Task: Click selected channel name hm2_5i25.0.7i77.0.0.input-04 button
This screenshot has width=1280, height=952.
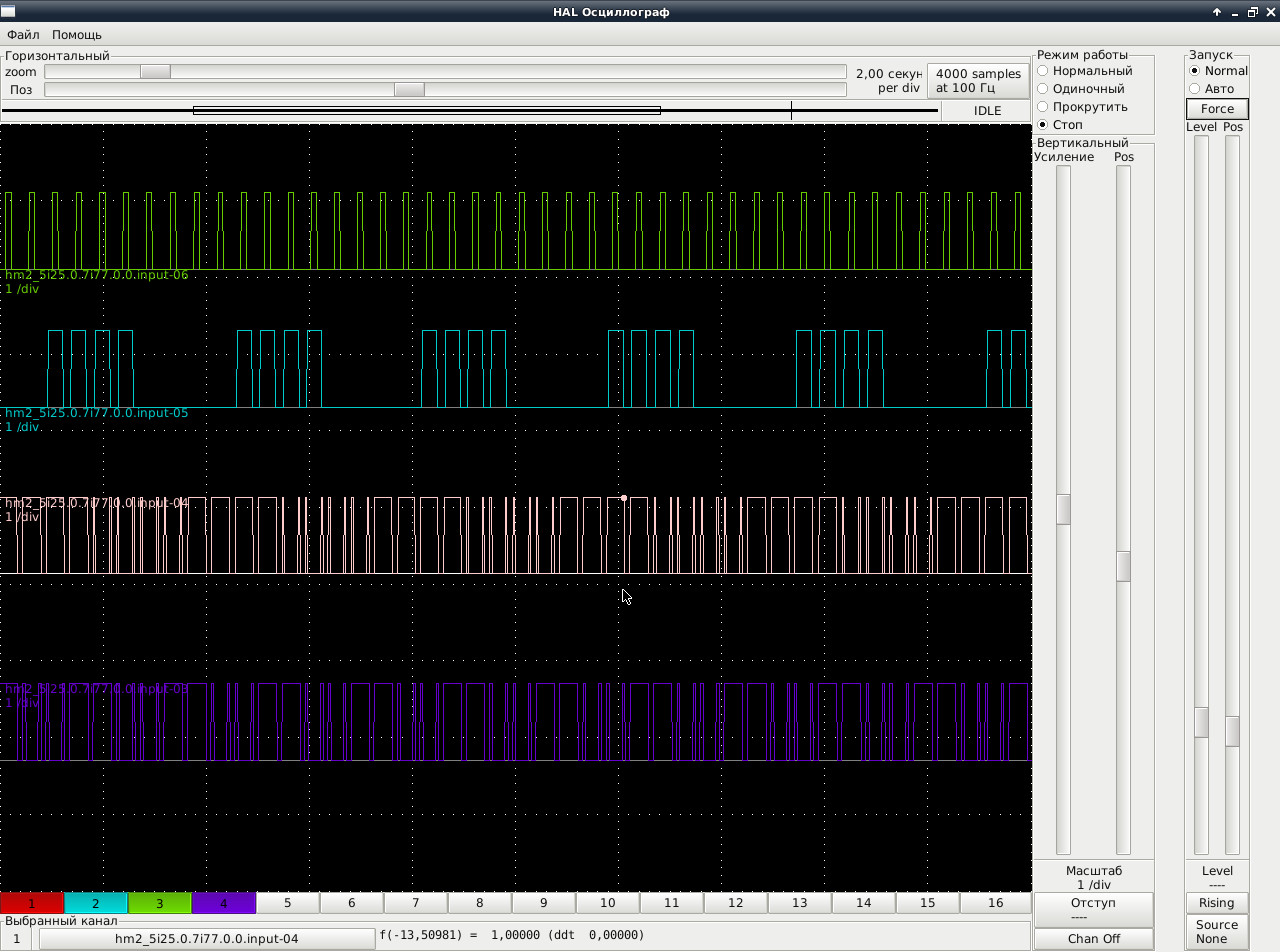Action: [x=206, y=939]
